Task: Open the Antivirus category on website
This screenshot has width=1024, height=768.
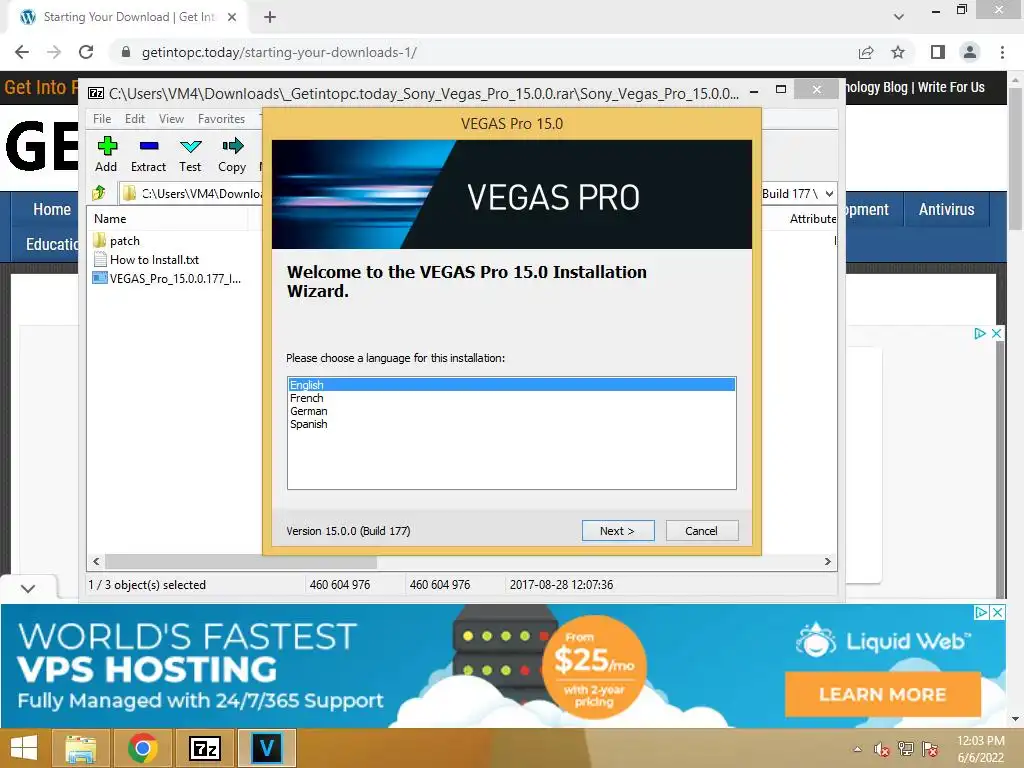Action: 946,210
